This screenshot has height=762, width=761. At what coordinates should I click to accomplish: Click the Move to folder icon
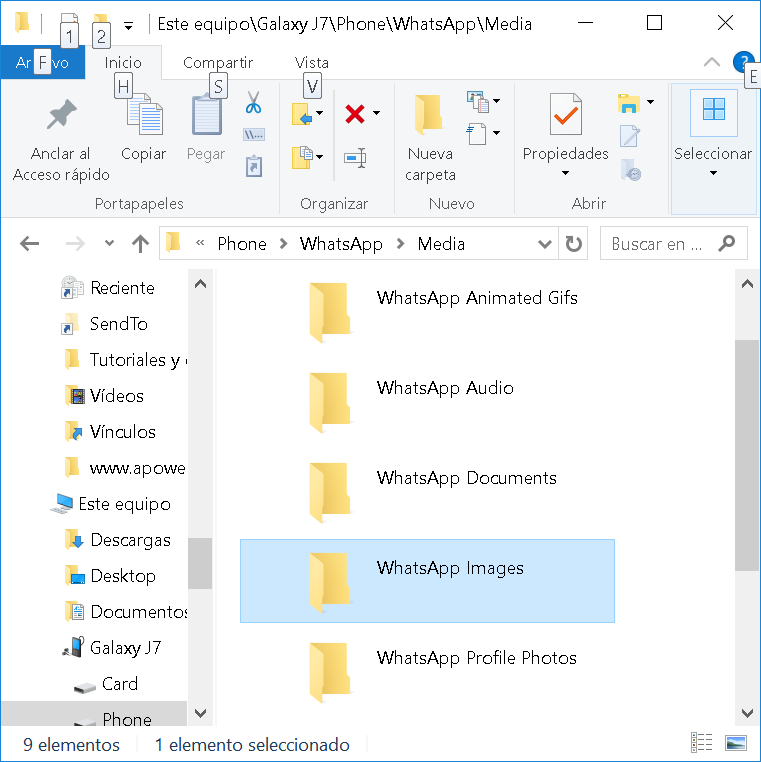pyautogui.click(x=302, y=114)
